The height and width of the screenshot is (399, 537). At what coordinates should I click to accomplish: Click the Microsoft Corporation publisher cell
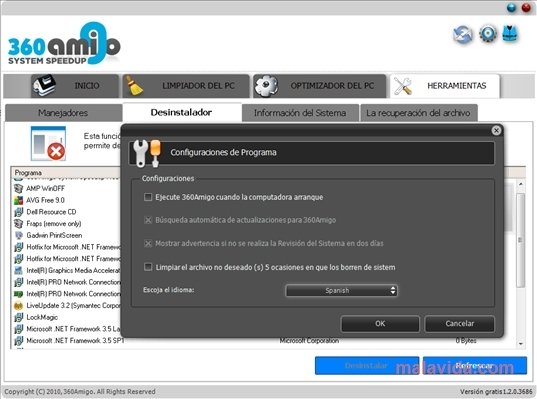click(309, 341)
